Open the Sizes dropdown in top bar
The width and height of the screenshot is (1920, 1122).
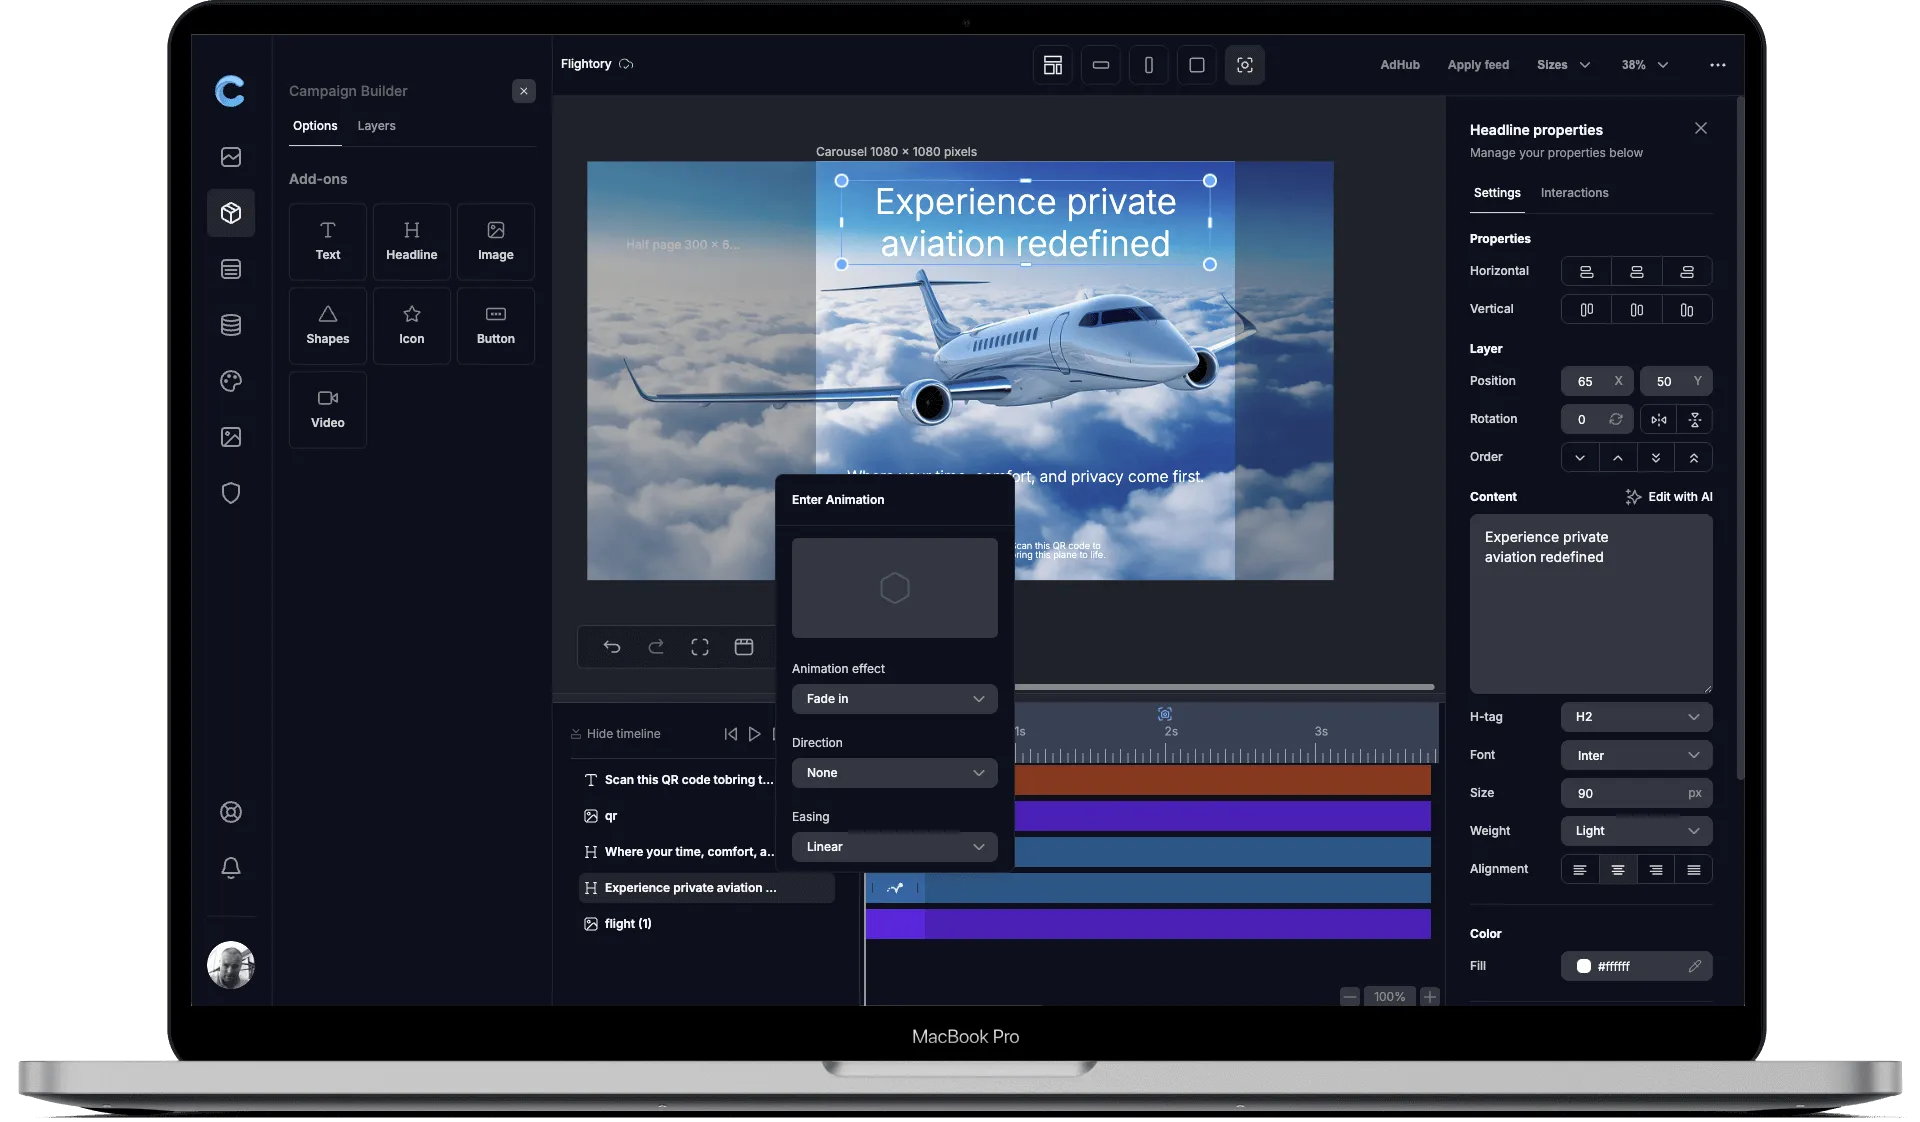(1563, 65)
